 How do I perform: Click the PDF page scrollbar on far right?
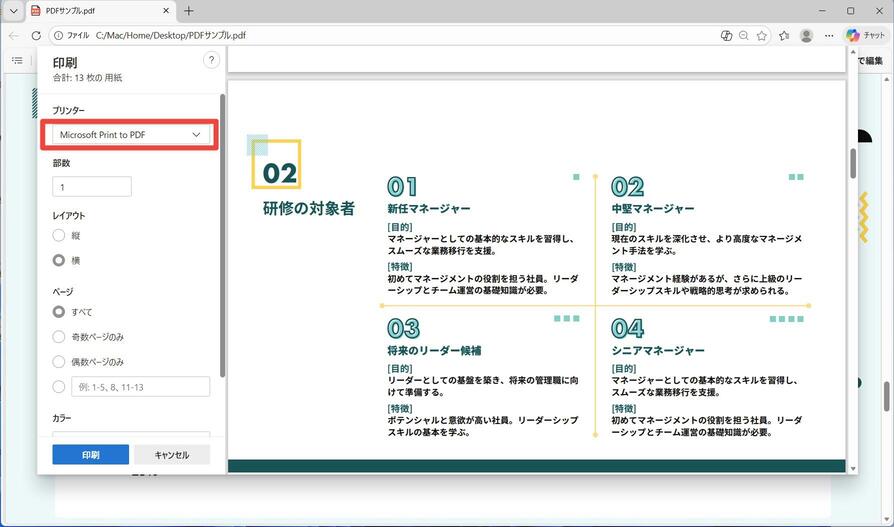[888, 396]
